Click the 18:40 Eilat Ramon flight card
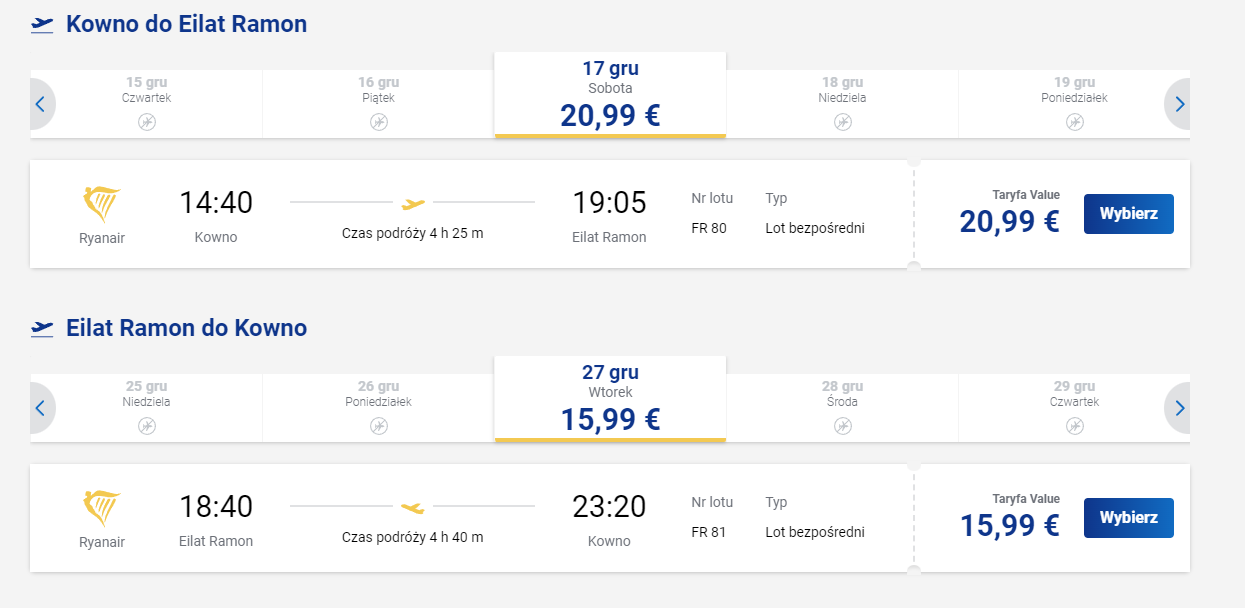 point(472,518)
